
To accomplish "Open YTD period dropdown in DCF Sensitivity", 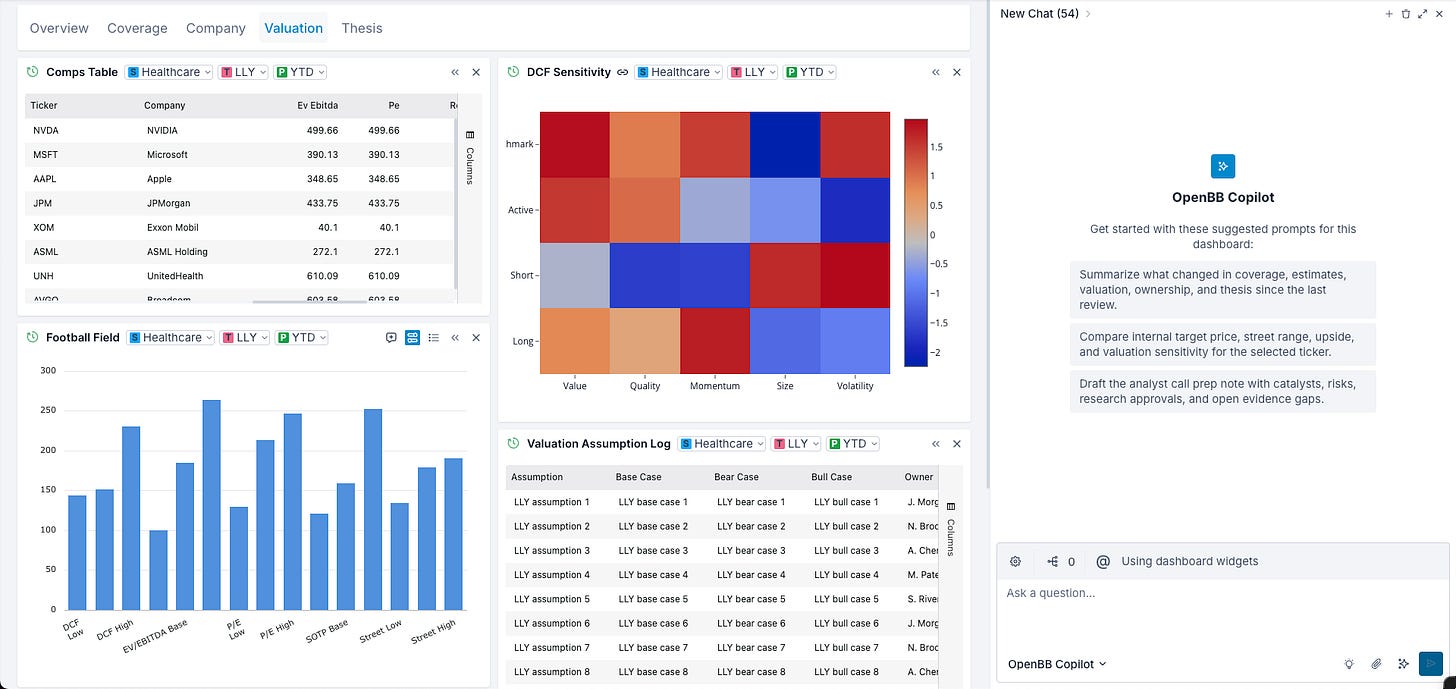I will click(x=811, y=72).
